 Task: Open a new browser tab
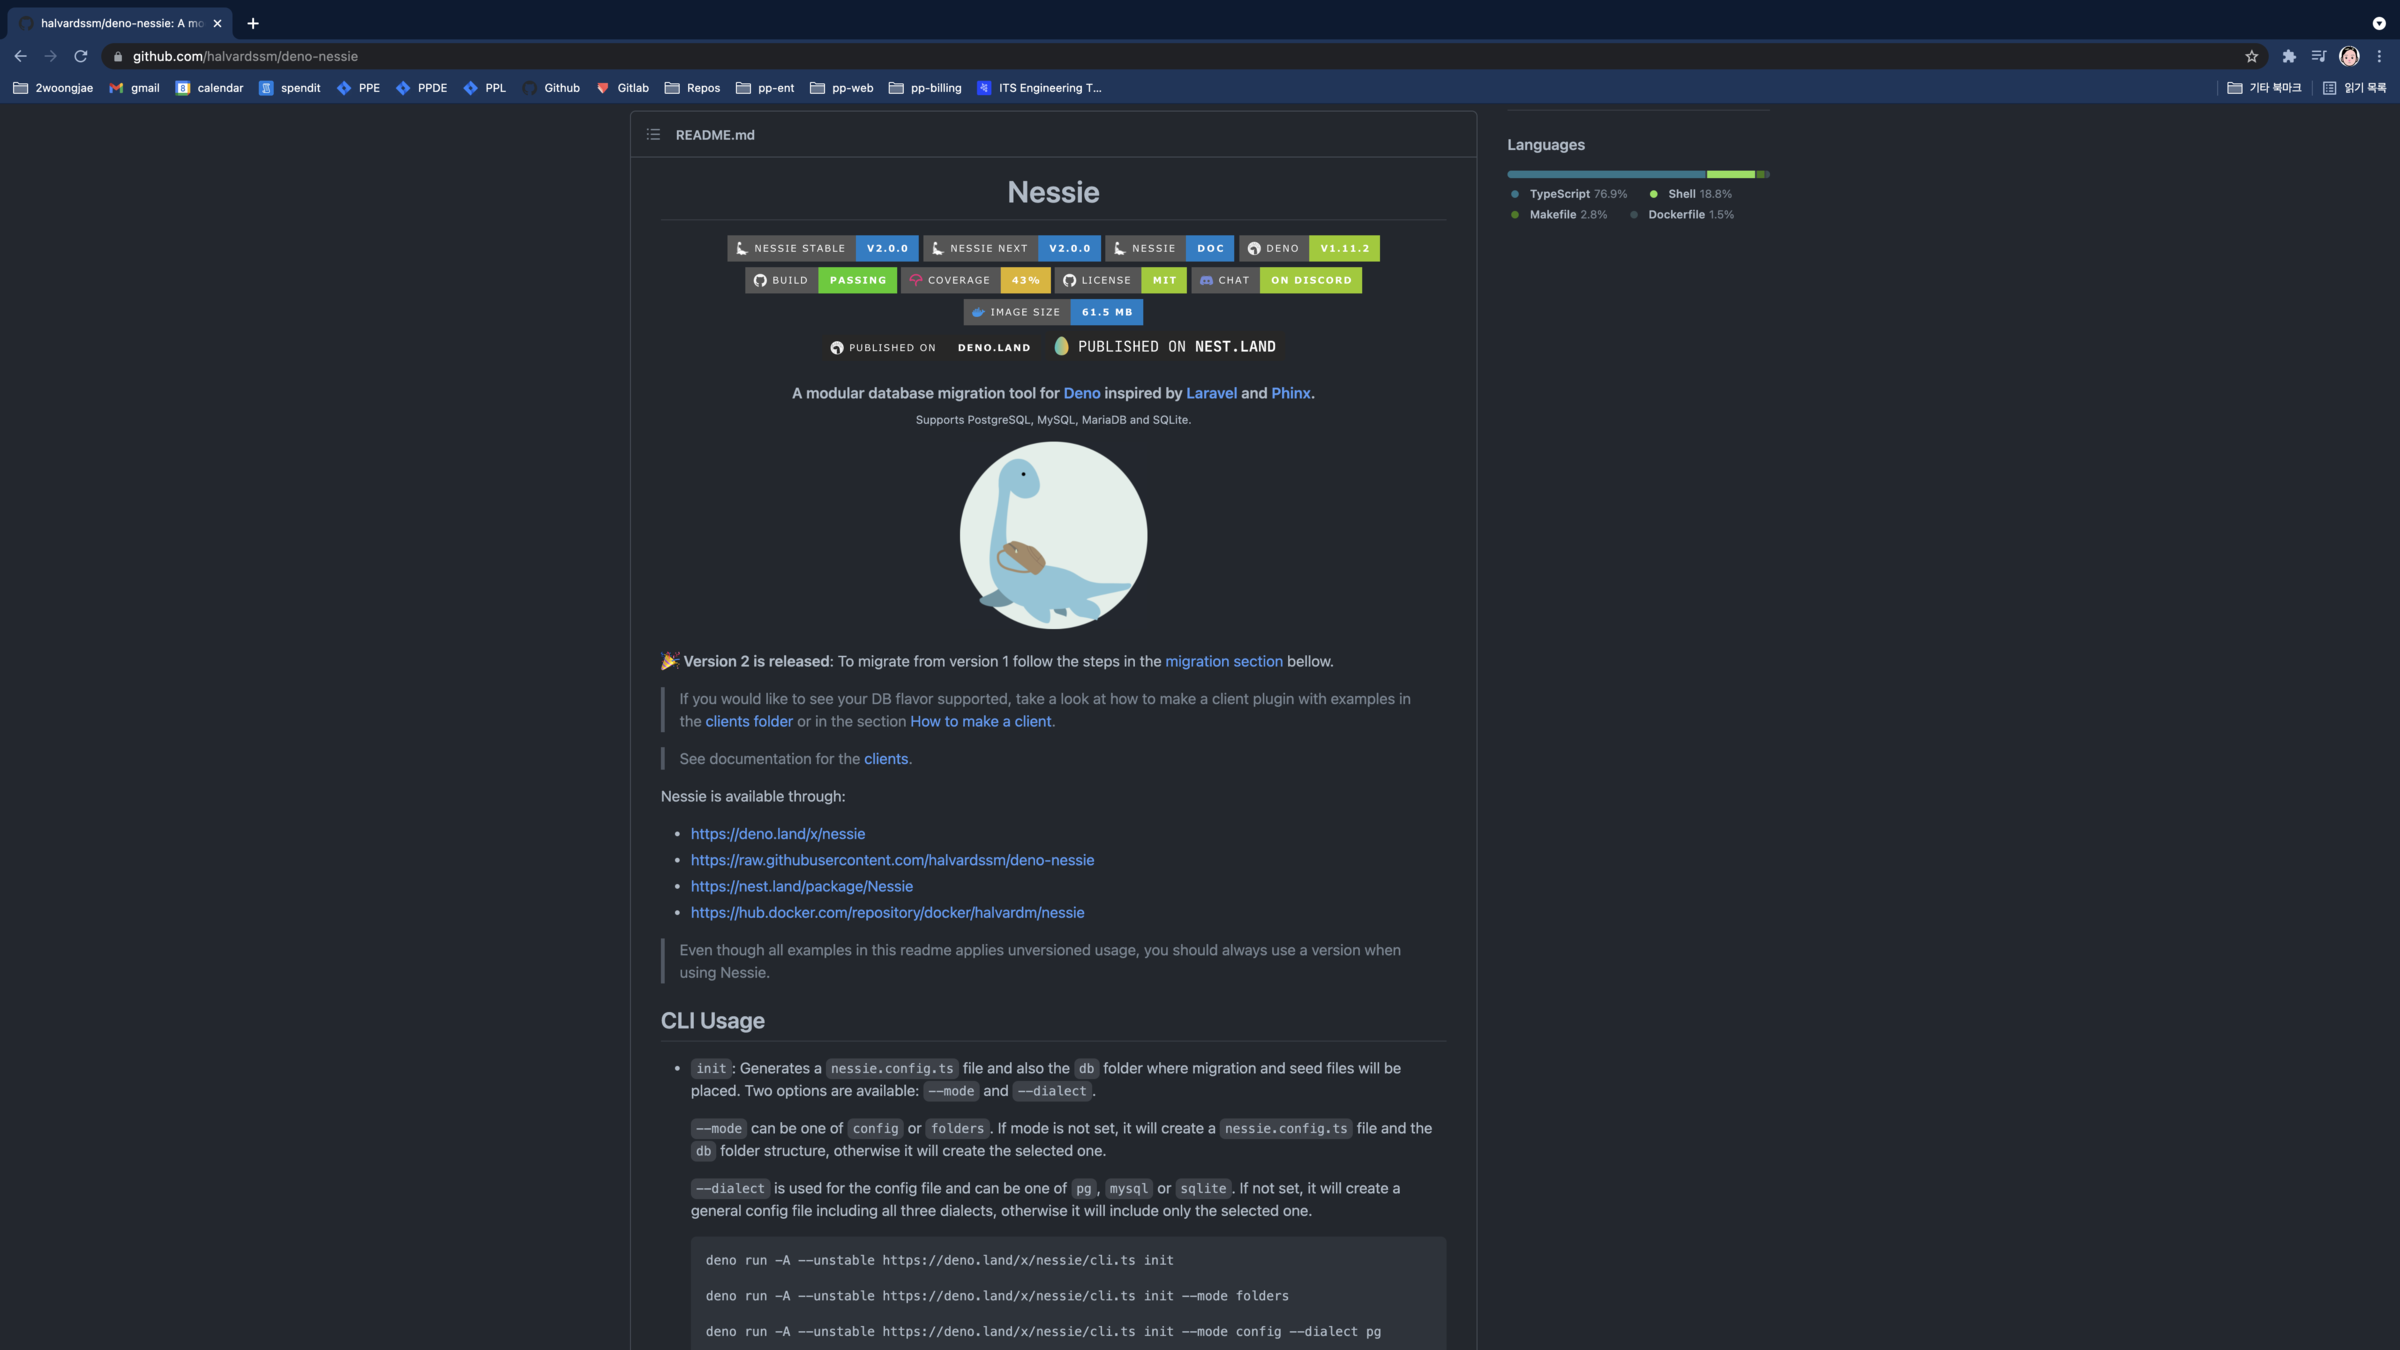[x=253, y=23]
